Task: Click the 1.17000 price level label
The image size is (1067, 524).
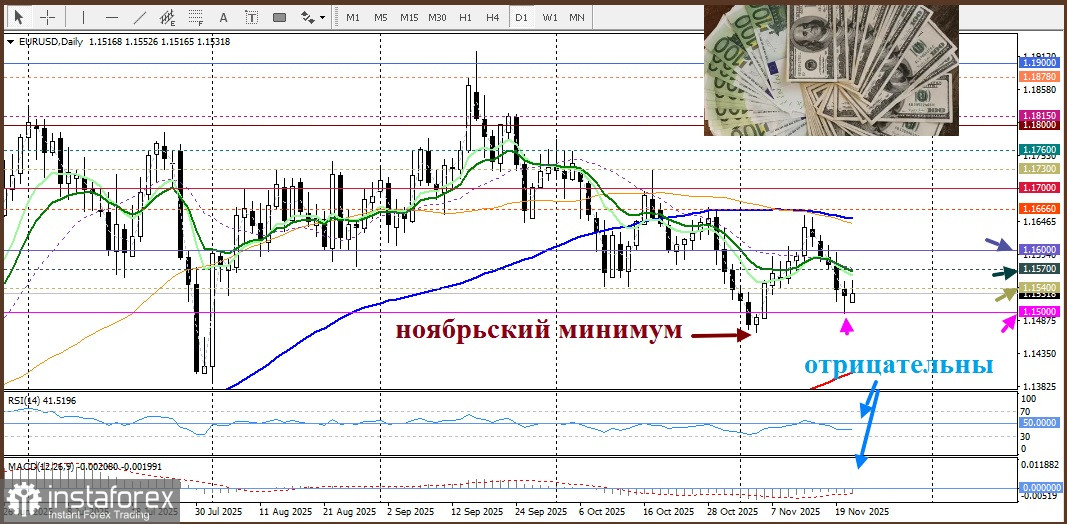Action: tap(1038, 187)
